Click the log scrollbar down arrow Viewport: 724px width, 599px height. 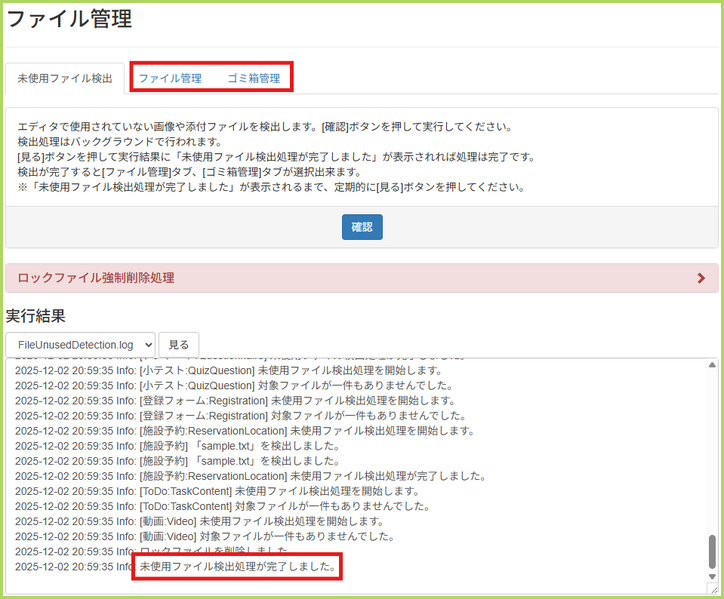[712, 574]
